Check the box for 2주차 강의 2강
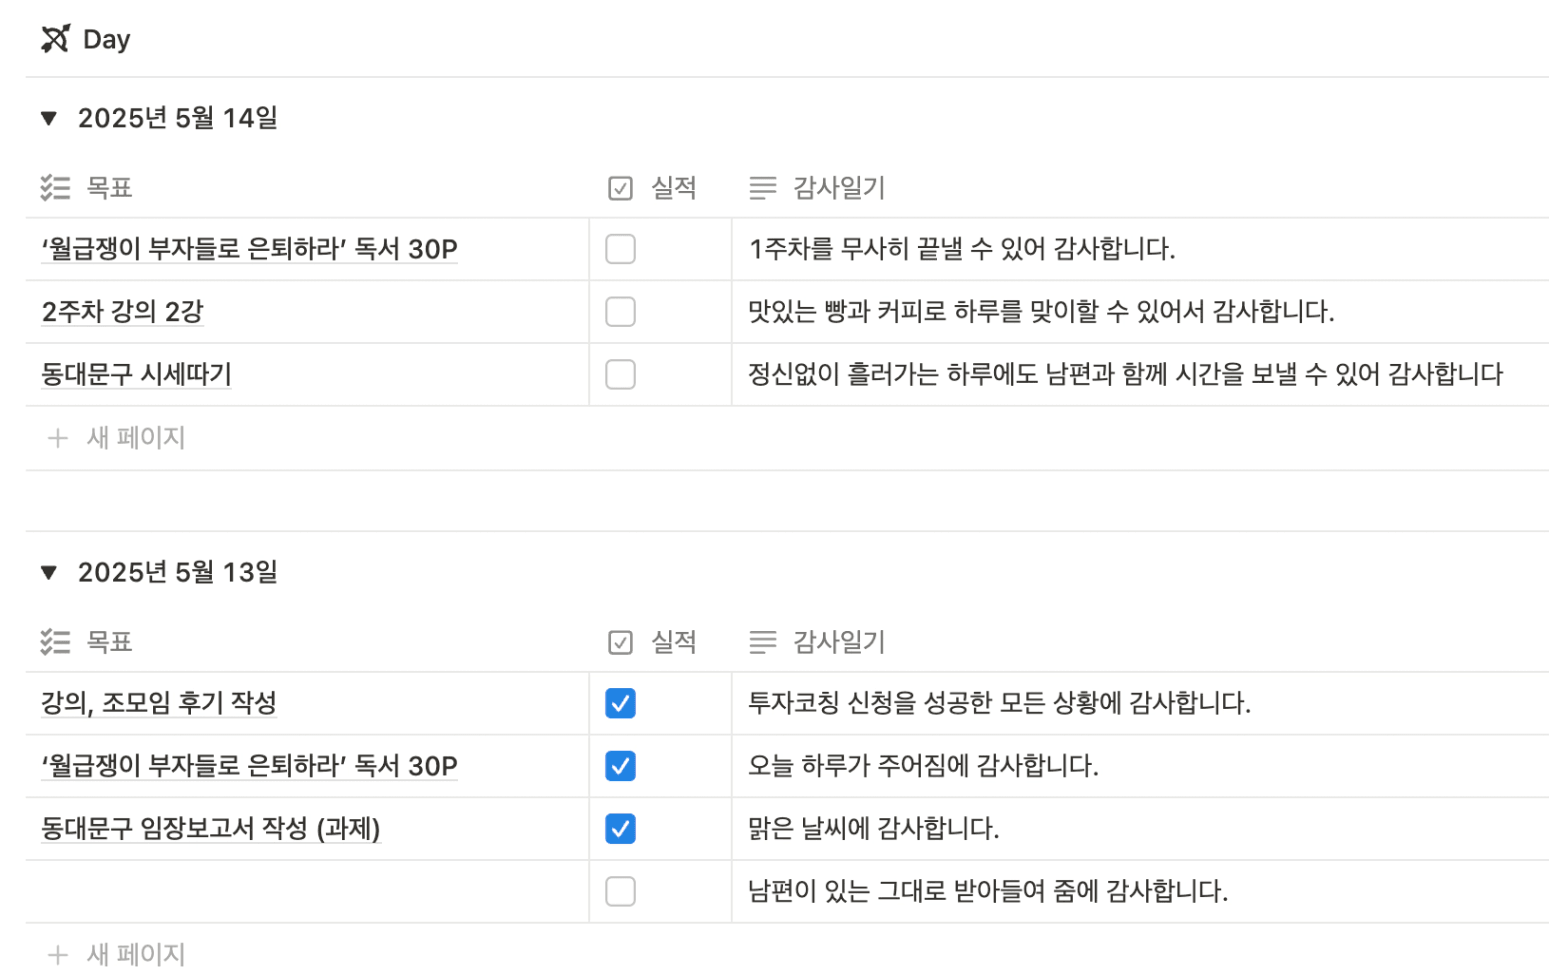The height and width of the screenshot is (975, 1549). [620, 312]
